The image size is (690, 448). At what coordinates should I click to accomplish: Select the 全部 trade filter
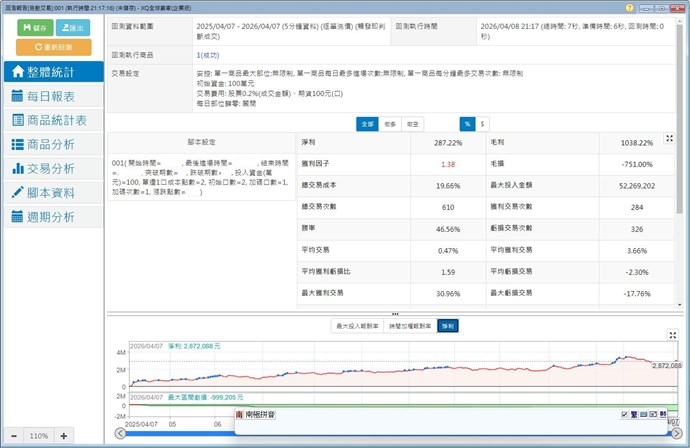click(x=367, y=124)
